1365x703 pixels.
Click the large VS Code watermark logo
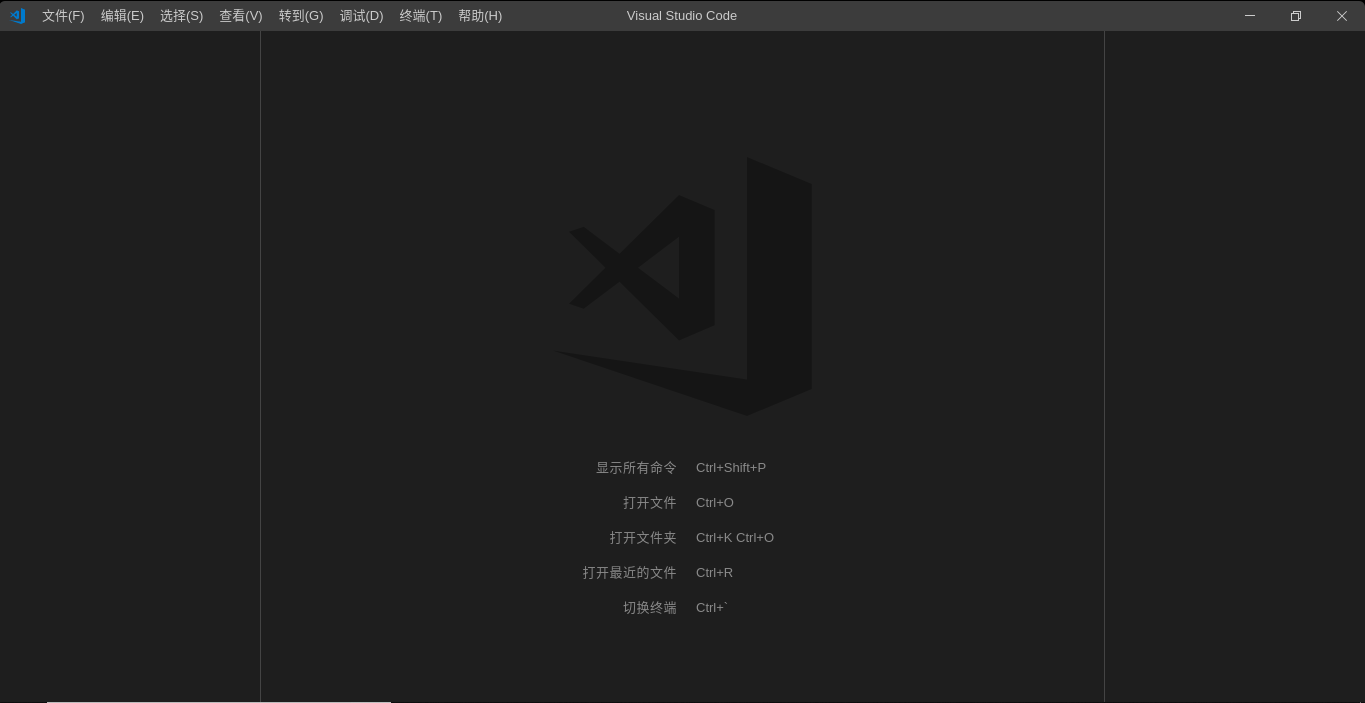(x=682, y=284)
